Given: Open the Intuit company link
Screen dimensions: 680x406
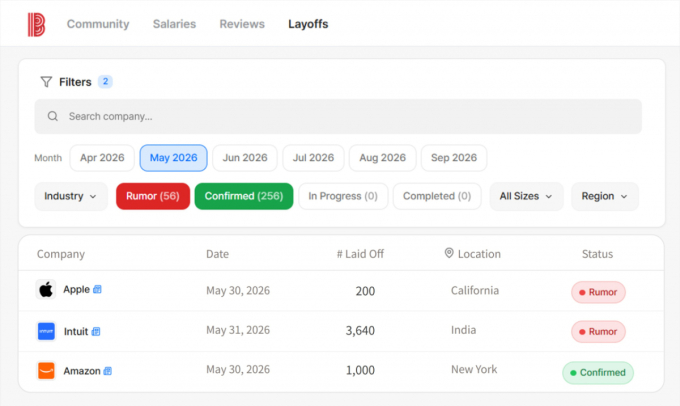Looking at the screenshot, I should point(76,331).
